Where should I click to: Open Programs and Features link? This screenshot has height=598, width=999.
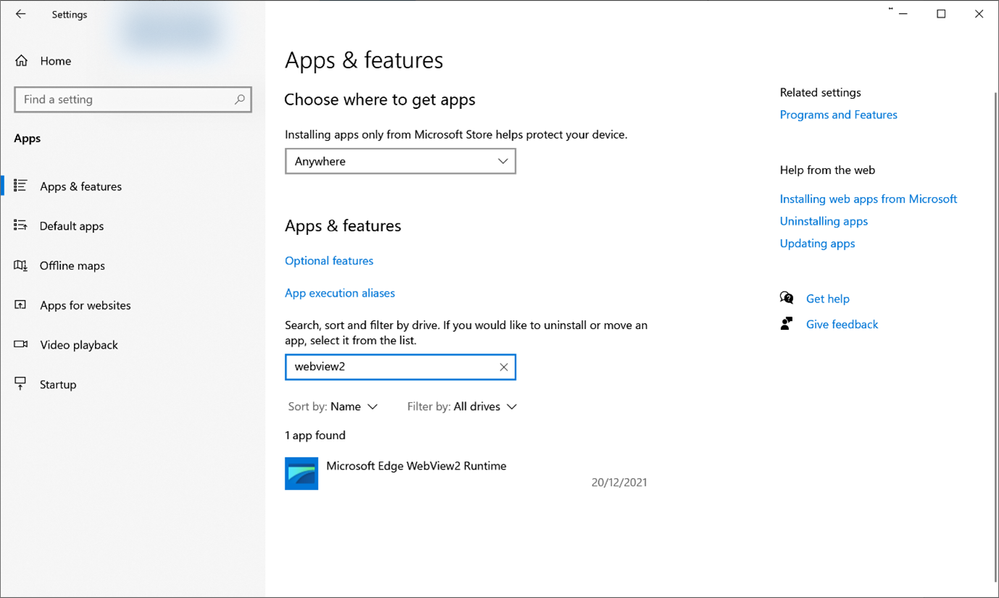pyautogui.click(x=838, y=115)
